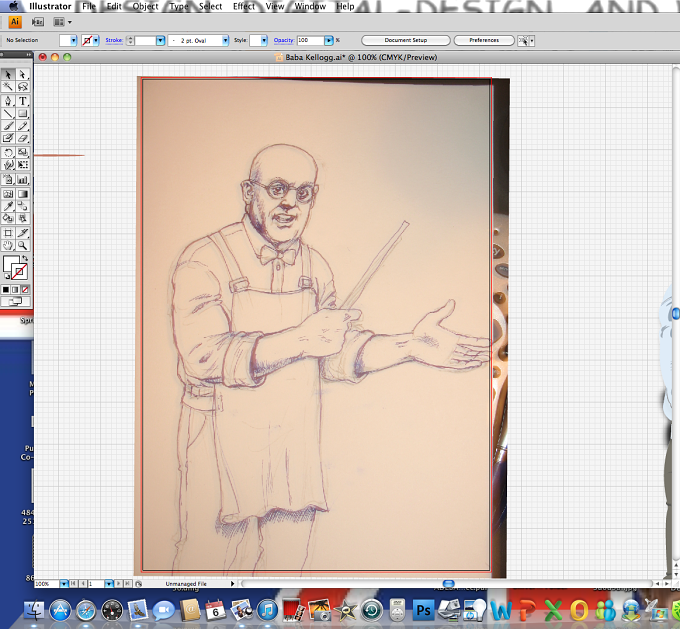Select the Blob Brush tool
The width and height of the screenshot is (680, 629).
click(8, 138)
